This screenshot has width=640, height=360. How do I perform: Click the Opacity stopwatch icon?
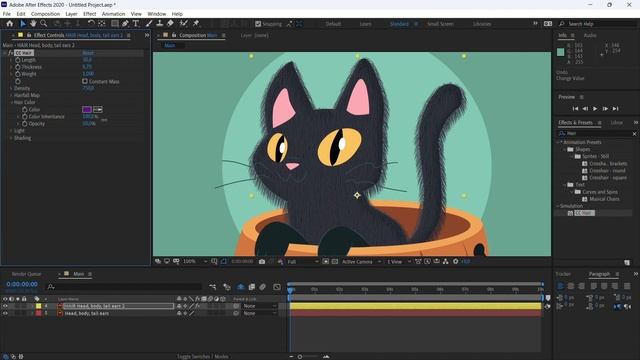[x=25, y=123]
